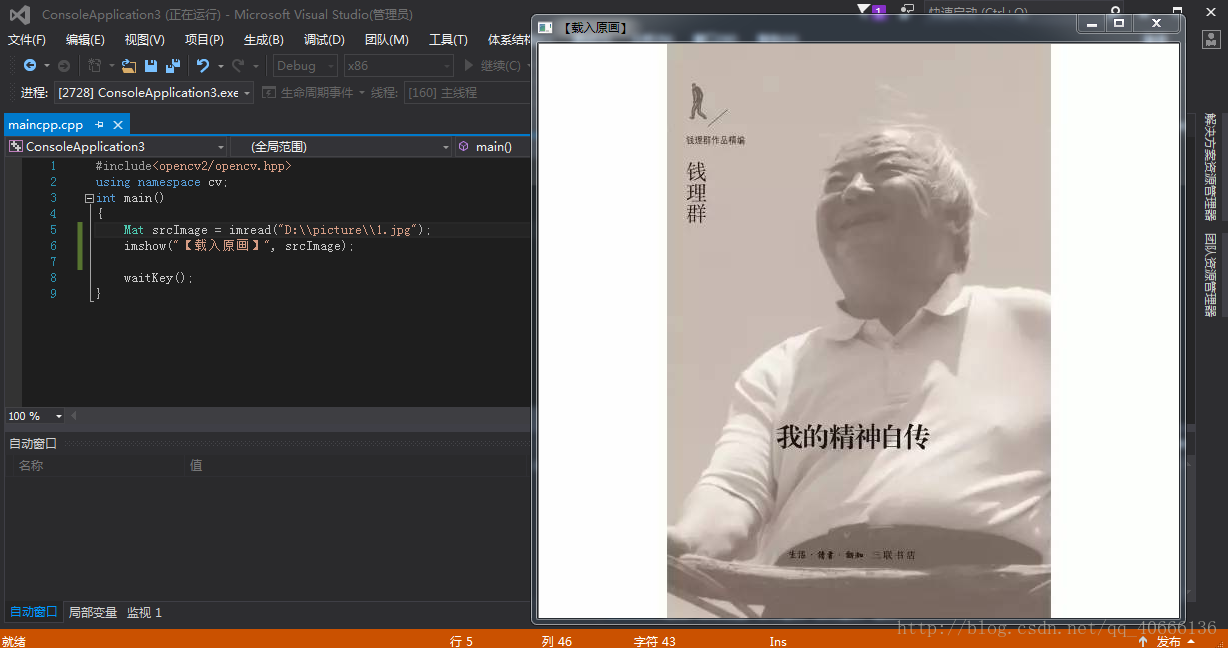1228x648 pixels.
Task: Click the editor horizontal scrollbar left arrow
Action: point(74,416)
